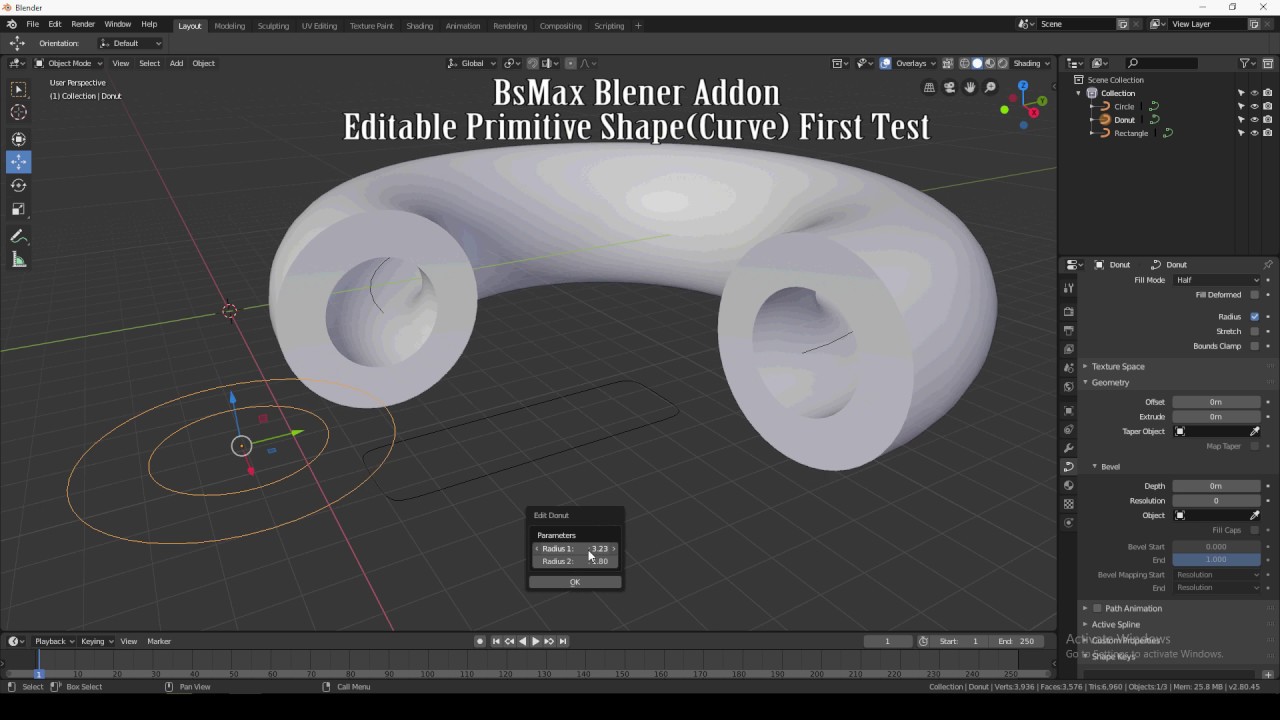Switch to camera view icon

[x=949, y=88]
